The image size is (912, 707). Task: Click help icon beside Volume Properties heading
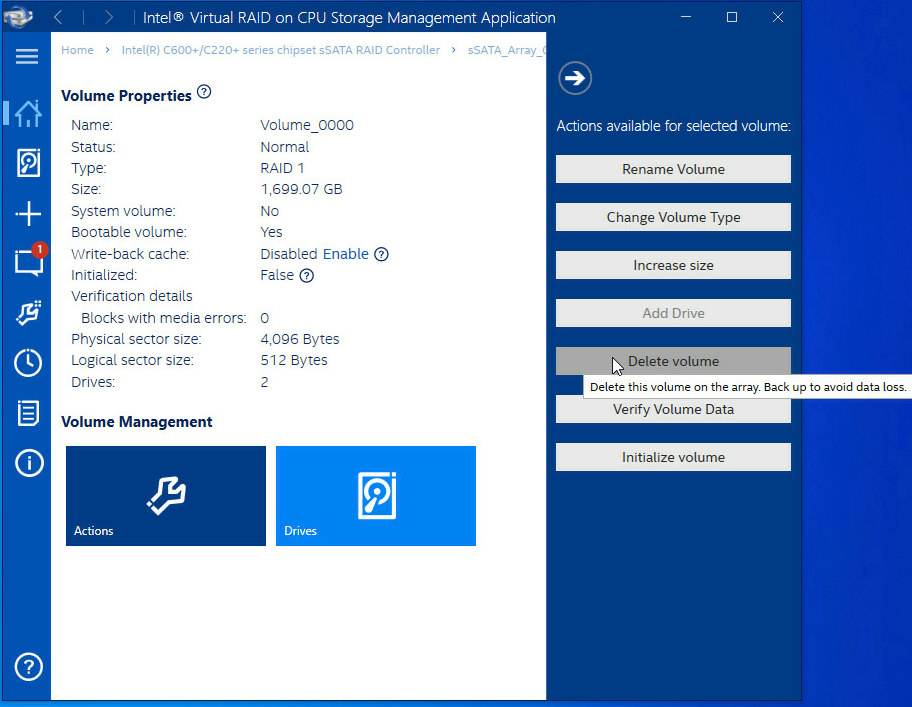(x=204, y=92)
